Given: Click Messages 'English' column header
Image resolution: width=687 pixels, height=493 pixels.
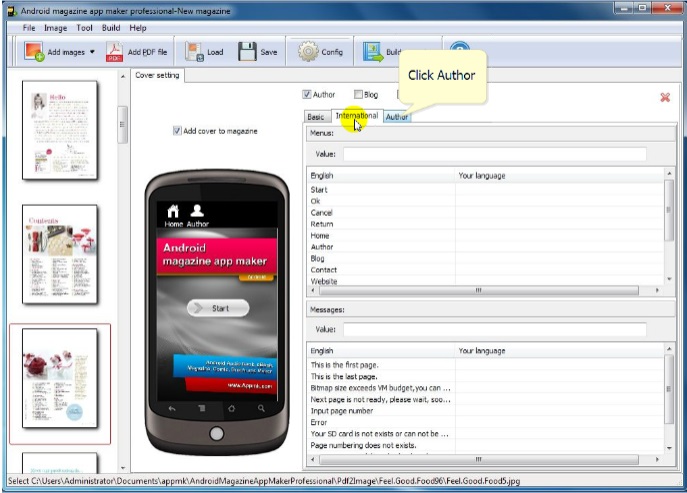Looking at the screenshot, I should coord(381,351).
